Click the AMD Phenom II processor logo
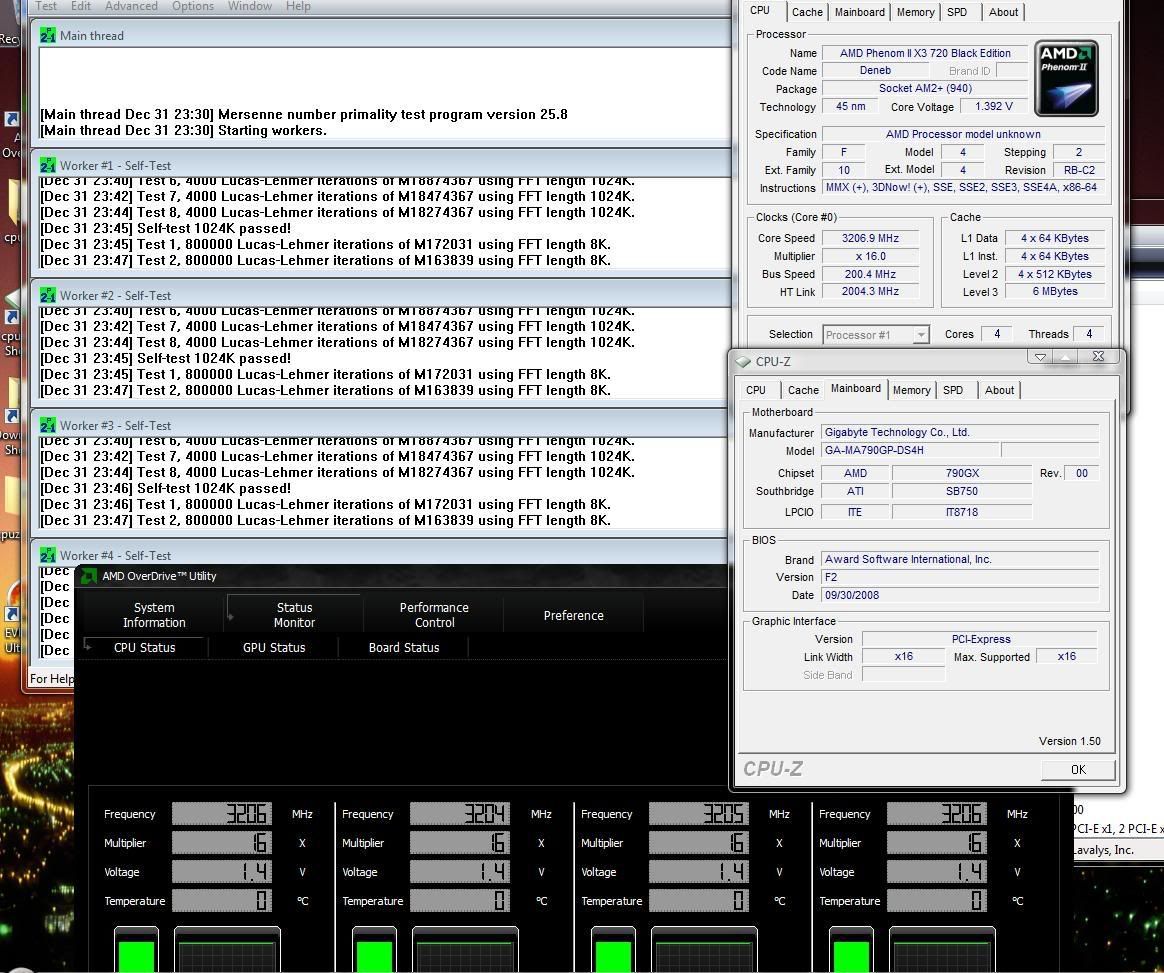The width and height of the screenshot is (1164, 973). click(x=1066, y=79)
